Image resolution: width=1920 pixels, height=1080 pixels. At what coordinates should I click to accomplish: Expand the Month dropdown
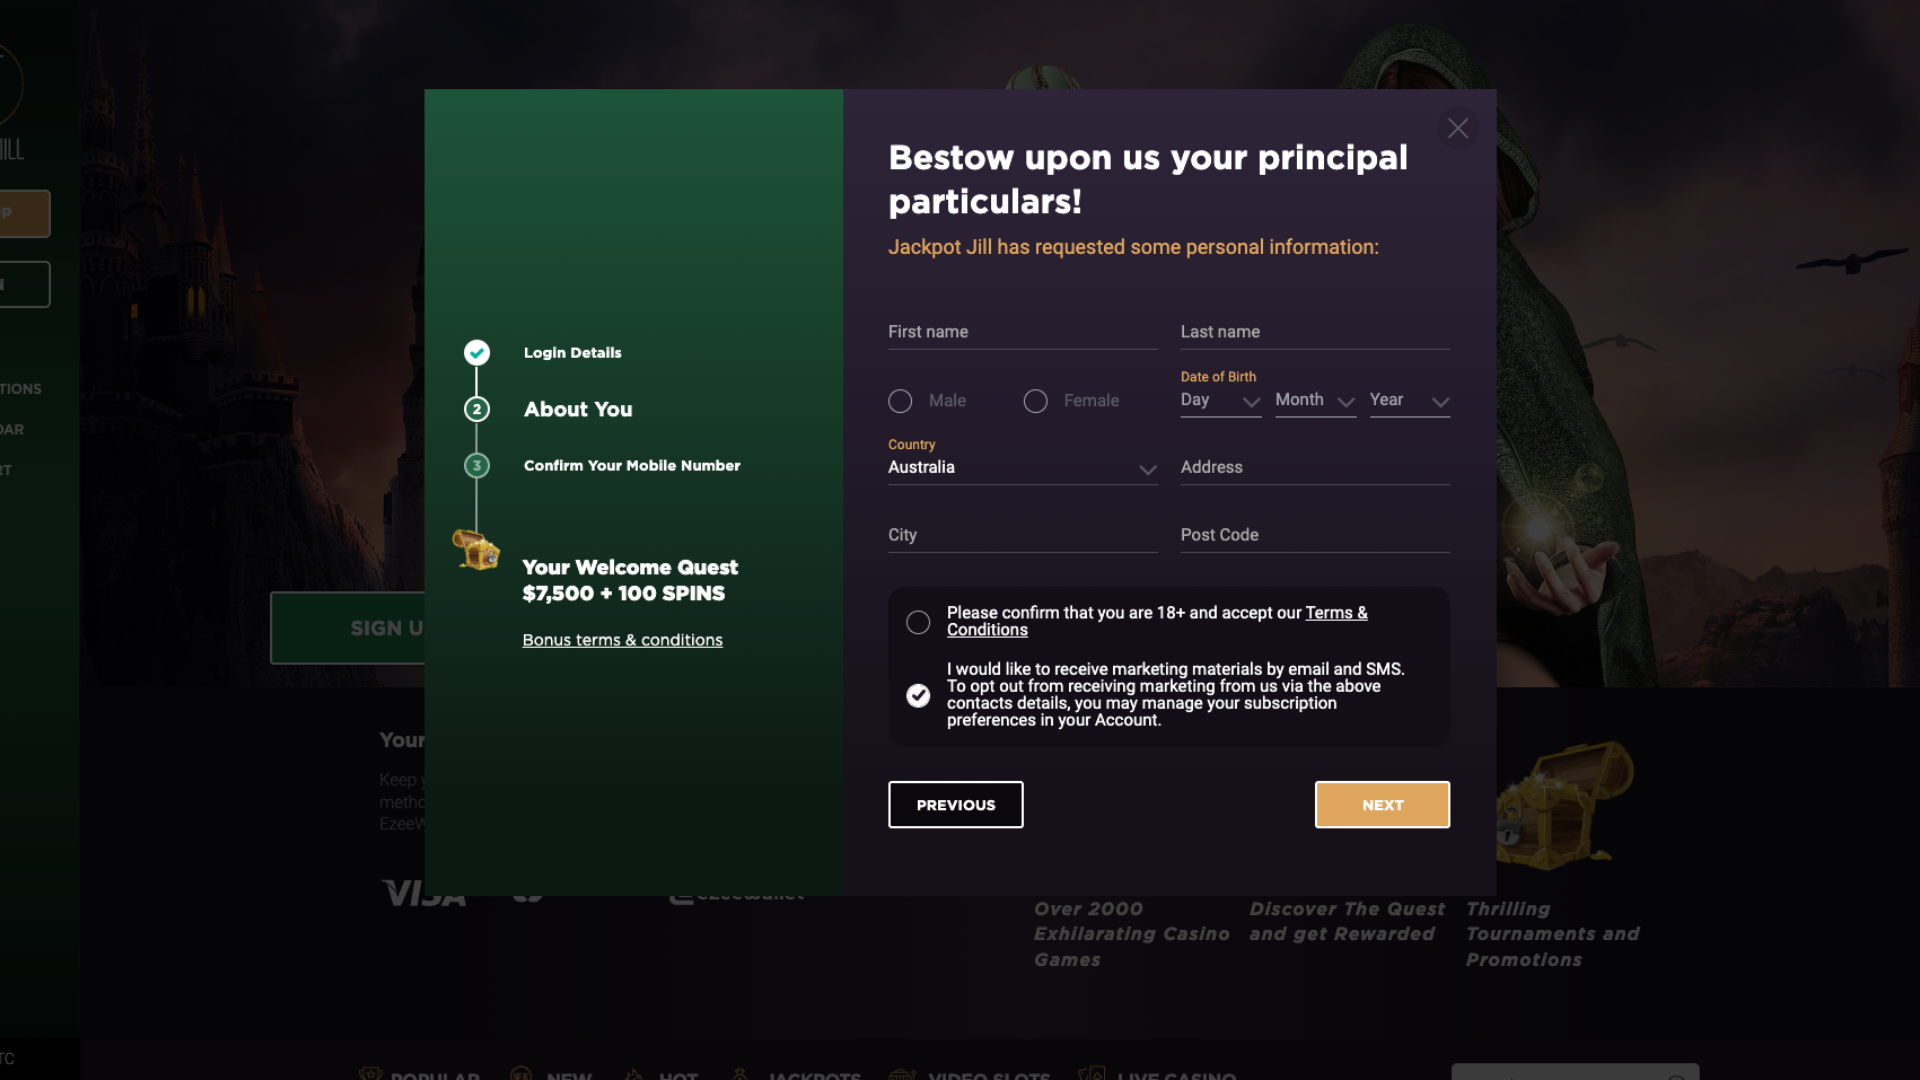point(1315,400)
